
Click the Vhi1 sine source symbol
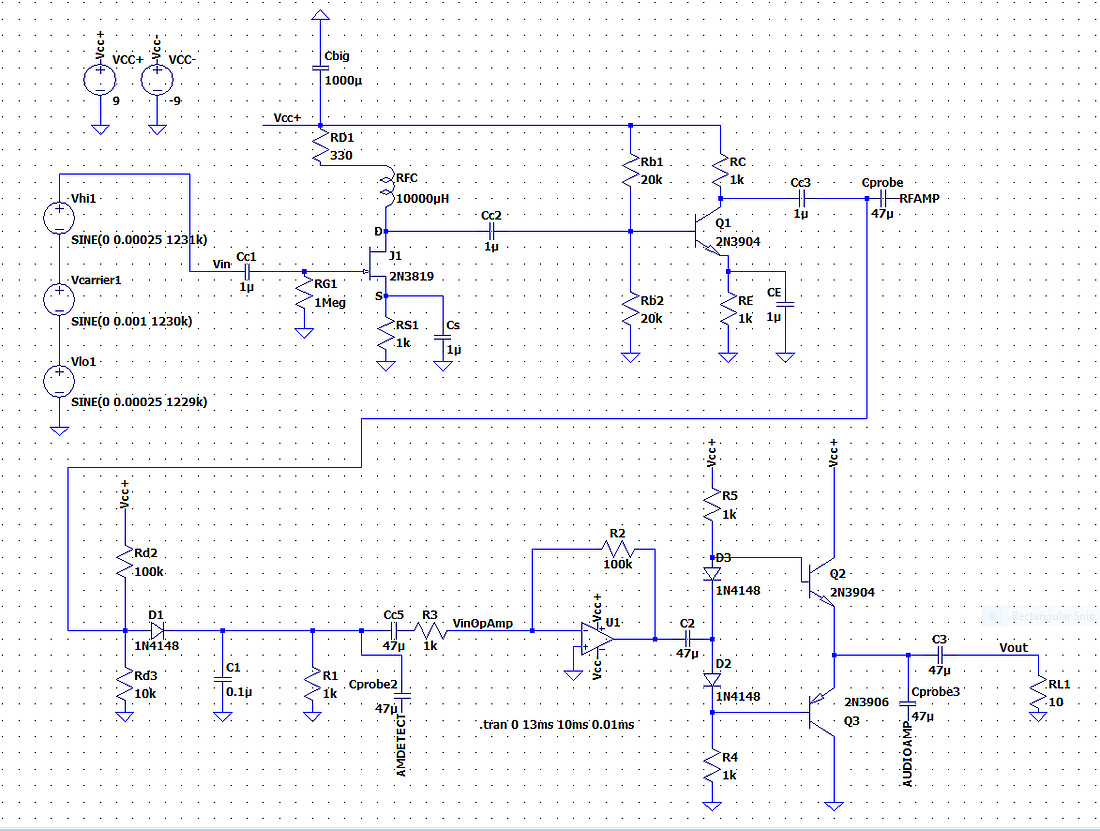tap(59, 217)
